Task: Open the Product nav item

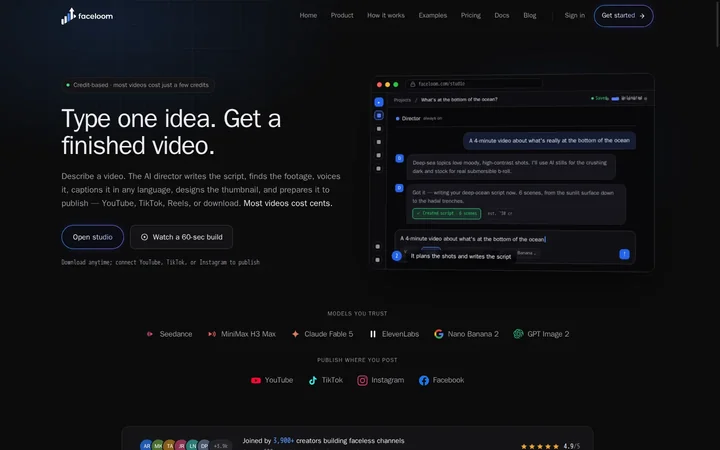Action: click(x=342, y=16)
